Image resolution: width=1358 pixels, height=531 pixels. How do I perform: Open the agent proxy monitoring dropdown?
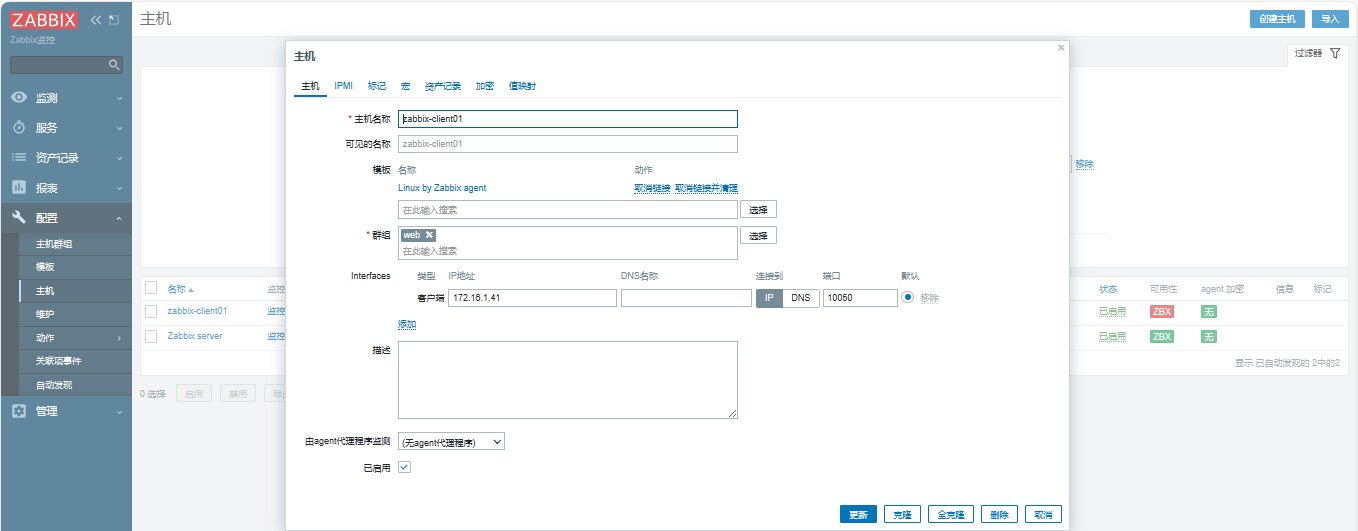pos(451,441)
